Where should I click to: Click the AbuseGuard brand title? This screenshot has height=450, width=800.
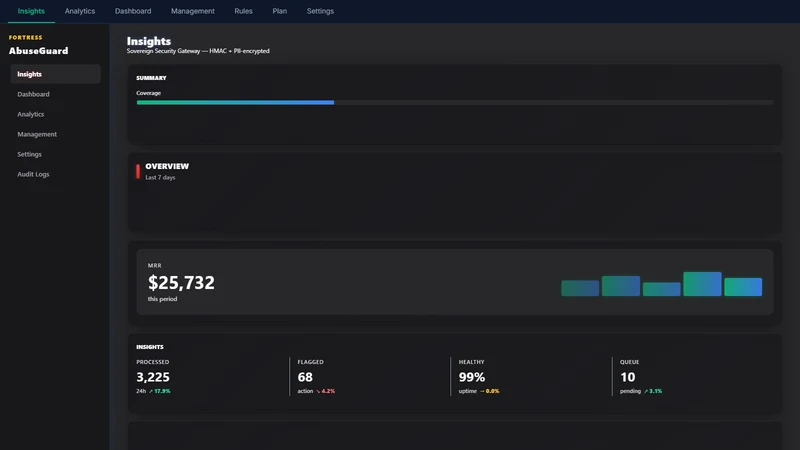tap(38, 51)
